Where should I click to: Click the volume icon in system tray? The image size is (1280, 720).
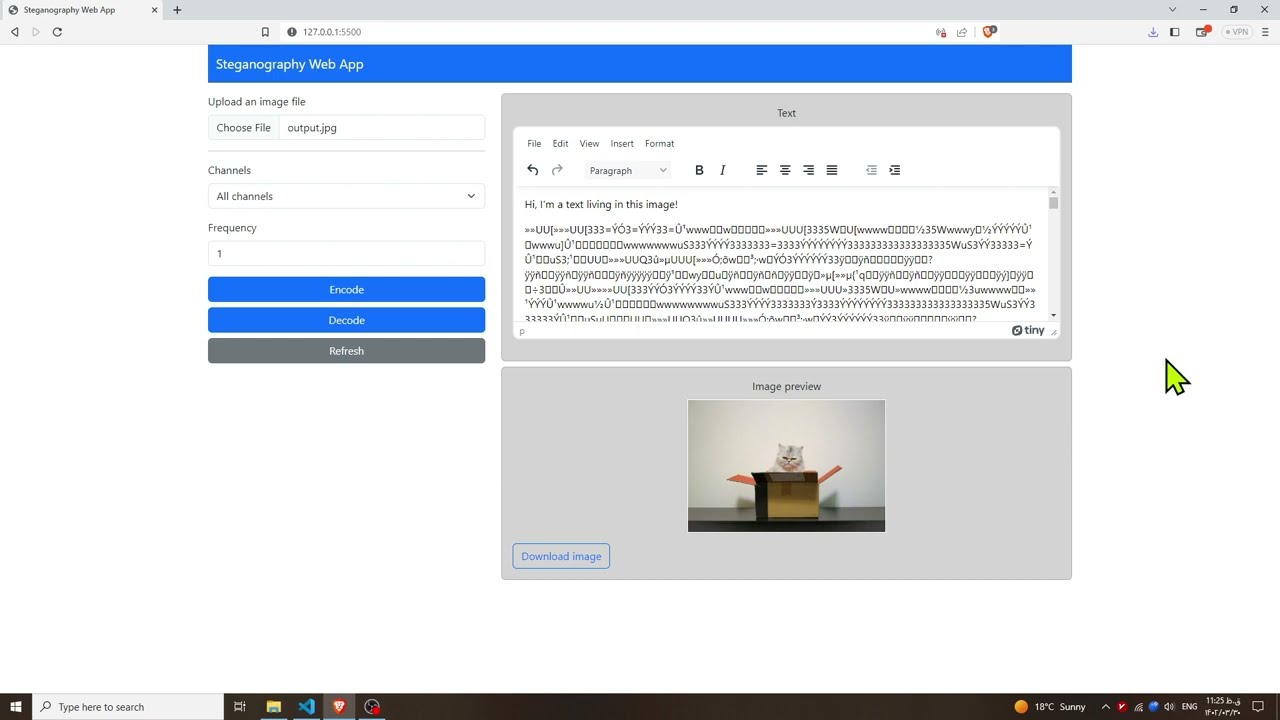(x=1169, y=707)
